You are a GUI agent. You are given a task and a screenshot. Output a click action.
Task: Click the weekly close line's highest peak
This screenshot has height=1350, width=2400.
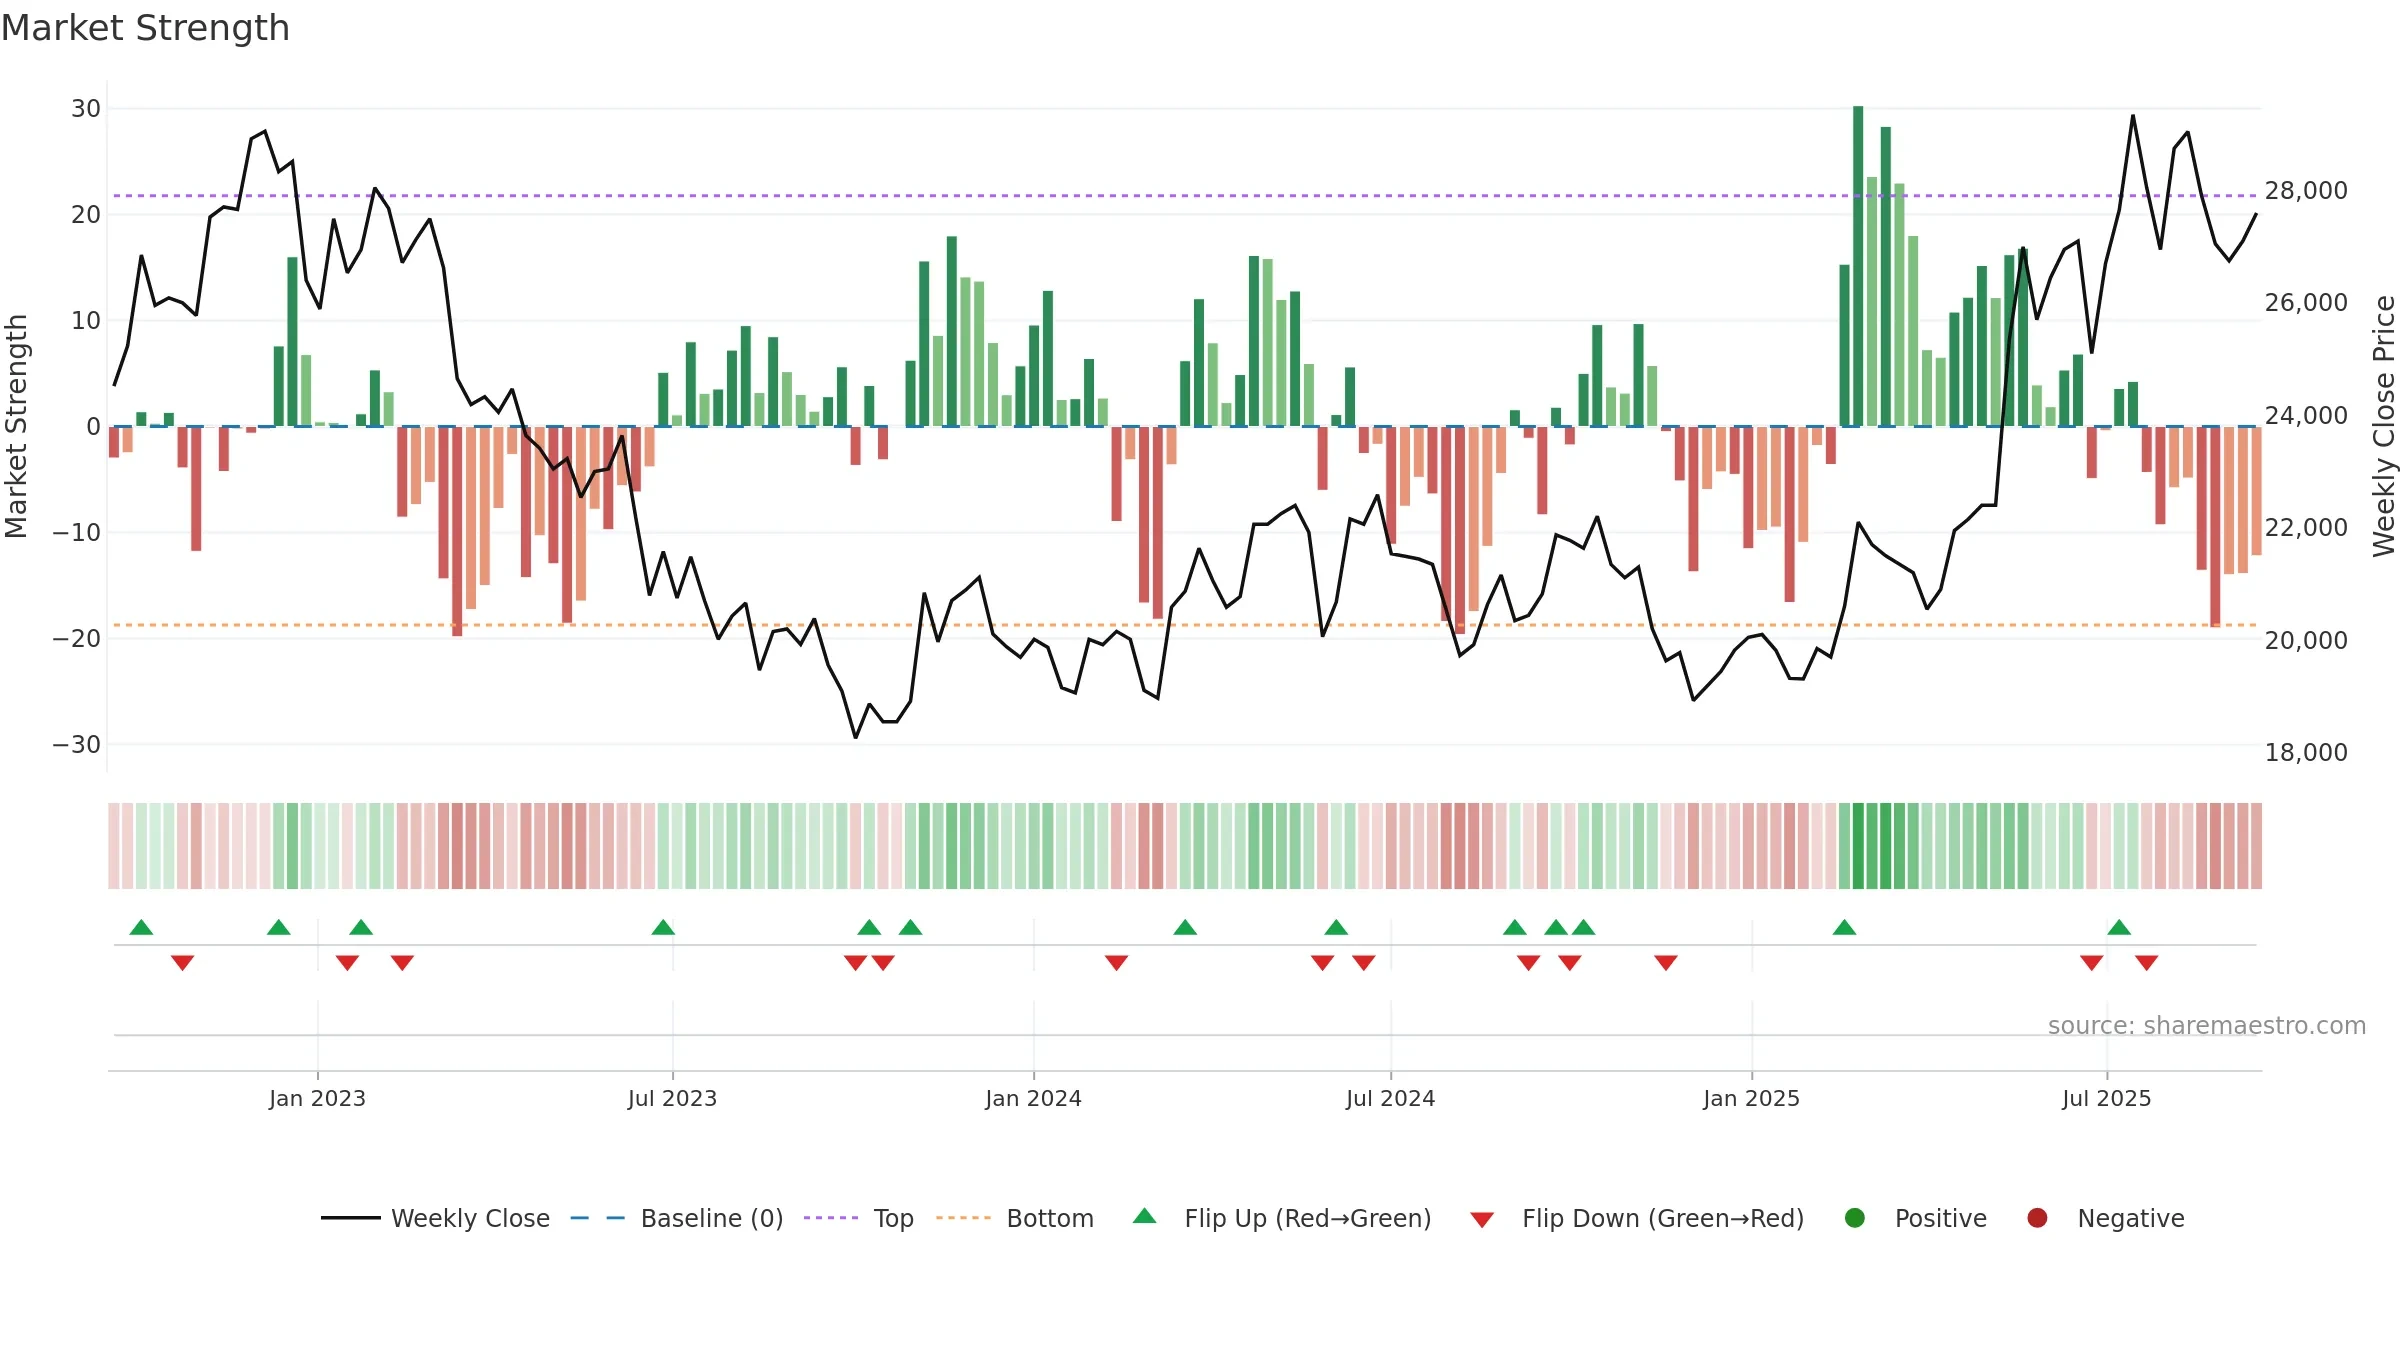click(x=2133, y=116)
